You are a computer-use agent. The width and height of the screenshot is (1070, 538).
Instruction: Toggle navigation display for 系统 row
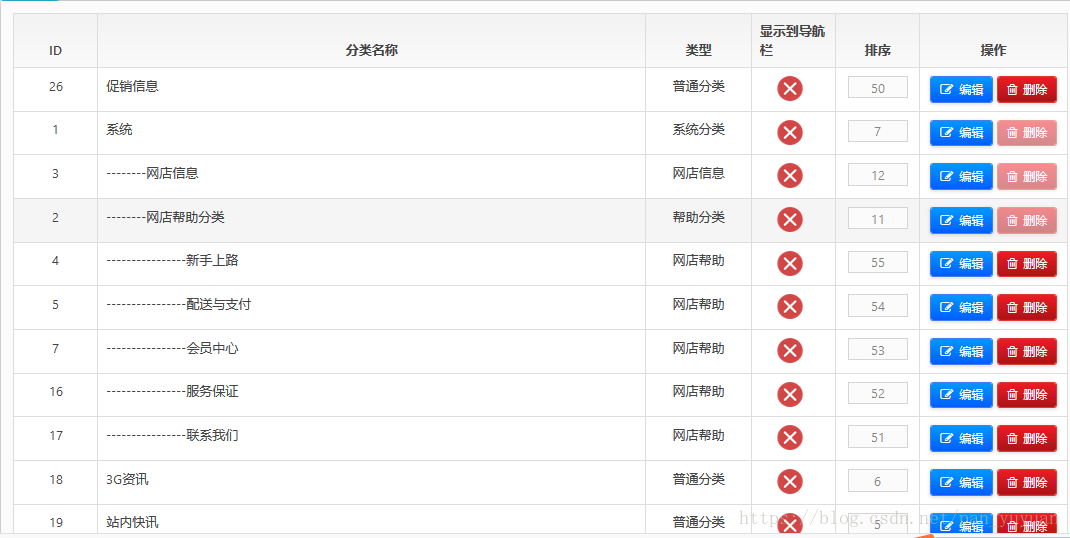(790, 132)
